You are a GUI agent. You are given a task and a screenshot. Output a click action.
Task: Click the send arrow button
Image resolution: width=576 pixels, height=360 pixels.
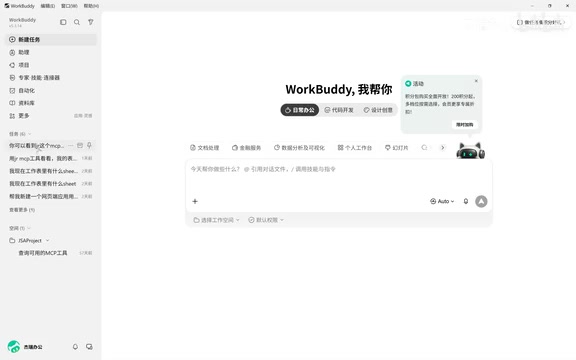(481, 201)
